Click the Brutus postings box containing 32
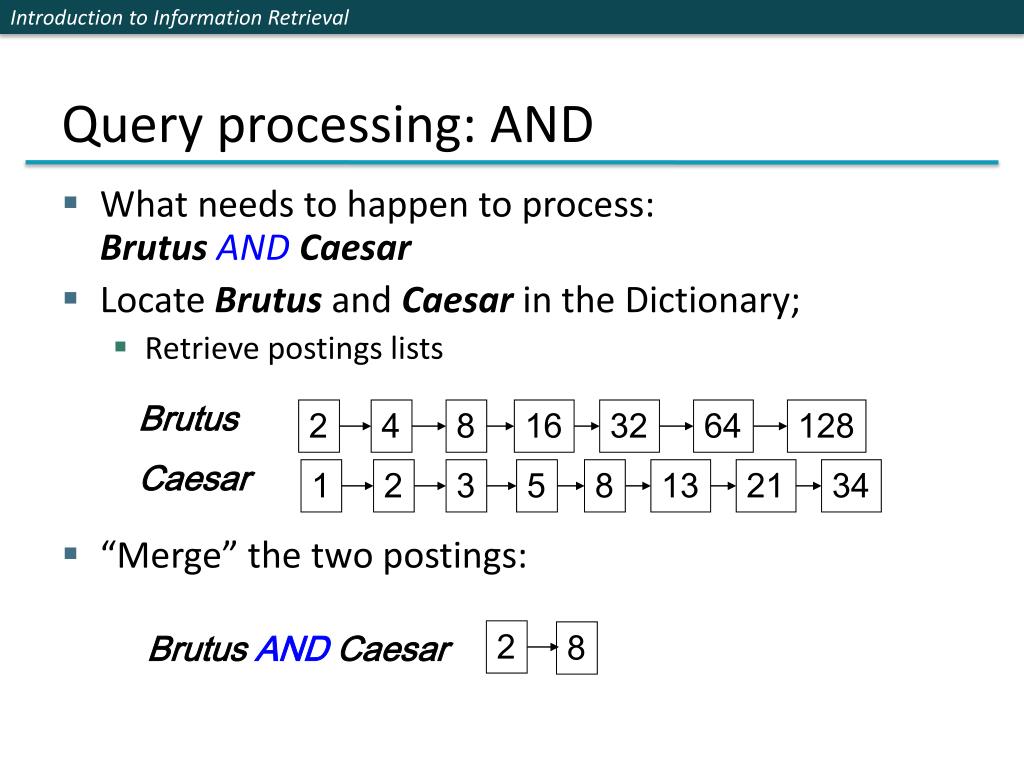Image resolution: width=1024 pixels, height=768 pixels. tap(629, 426)
